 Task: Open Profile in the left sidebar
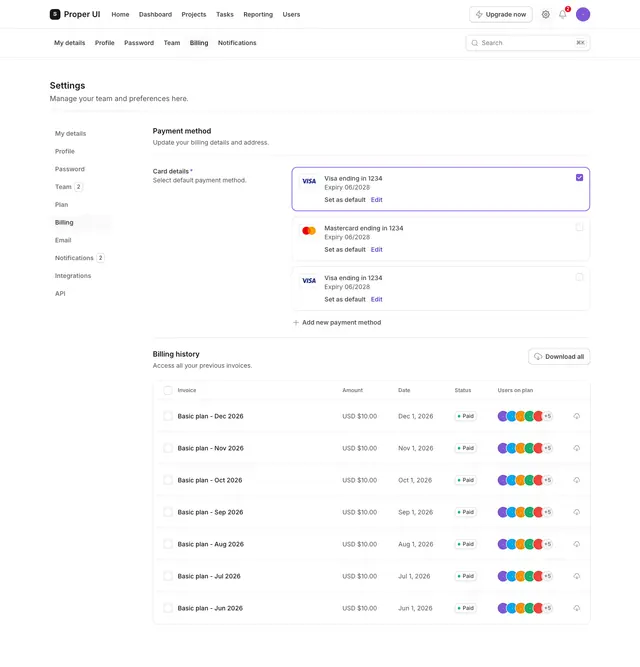(65, 151)
